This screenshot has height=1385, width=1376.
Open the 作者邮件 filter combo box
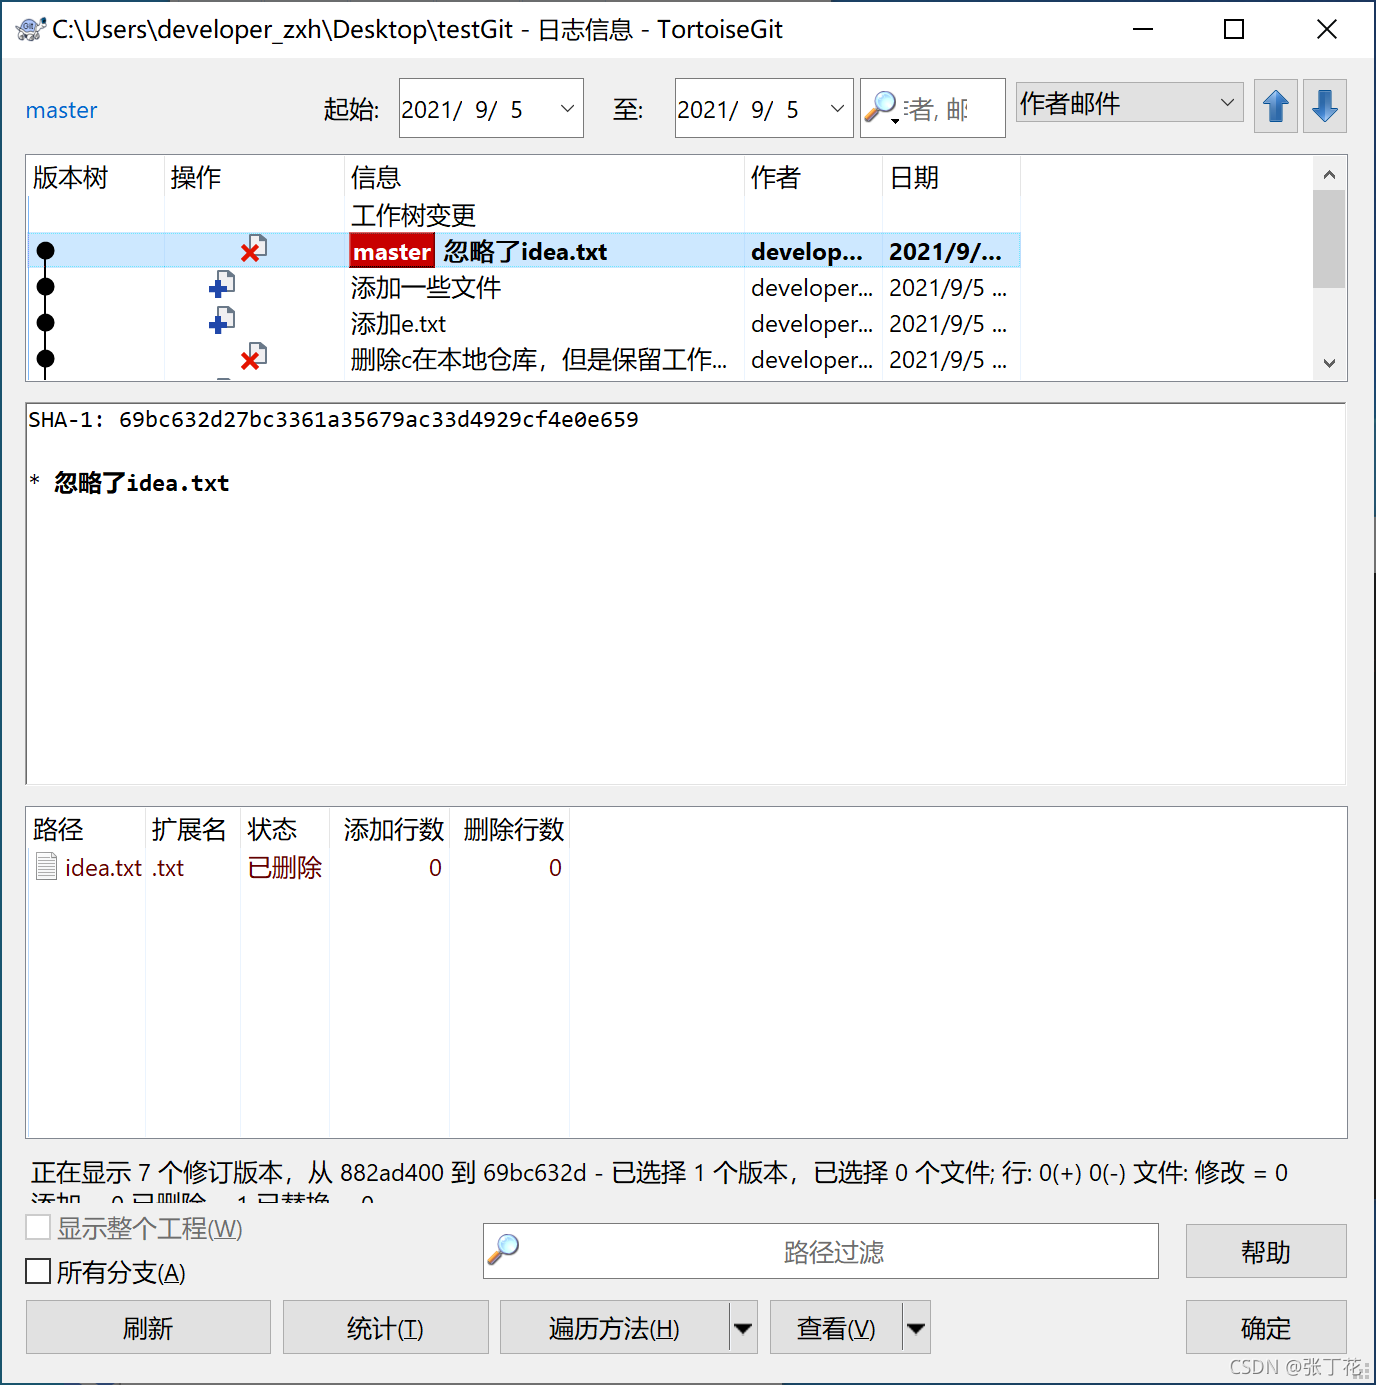tap(1130, 102)
